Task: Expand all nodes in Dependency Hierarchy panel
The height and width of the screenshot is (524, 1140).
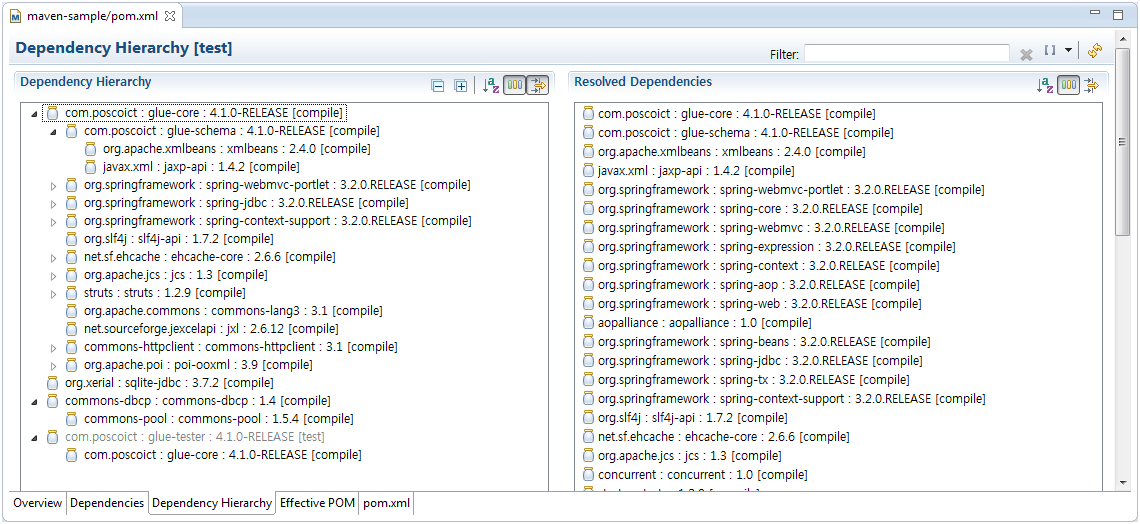Action: 461,86
